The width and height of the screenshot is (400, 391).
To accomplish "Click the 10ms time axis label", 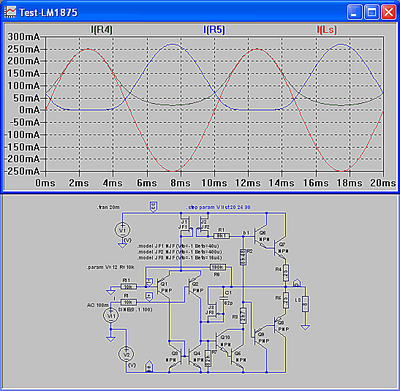I will tap(214, 183).
